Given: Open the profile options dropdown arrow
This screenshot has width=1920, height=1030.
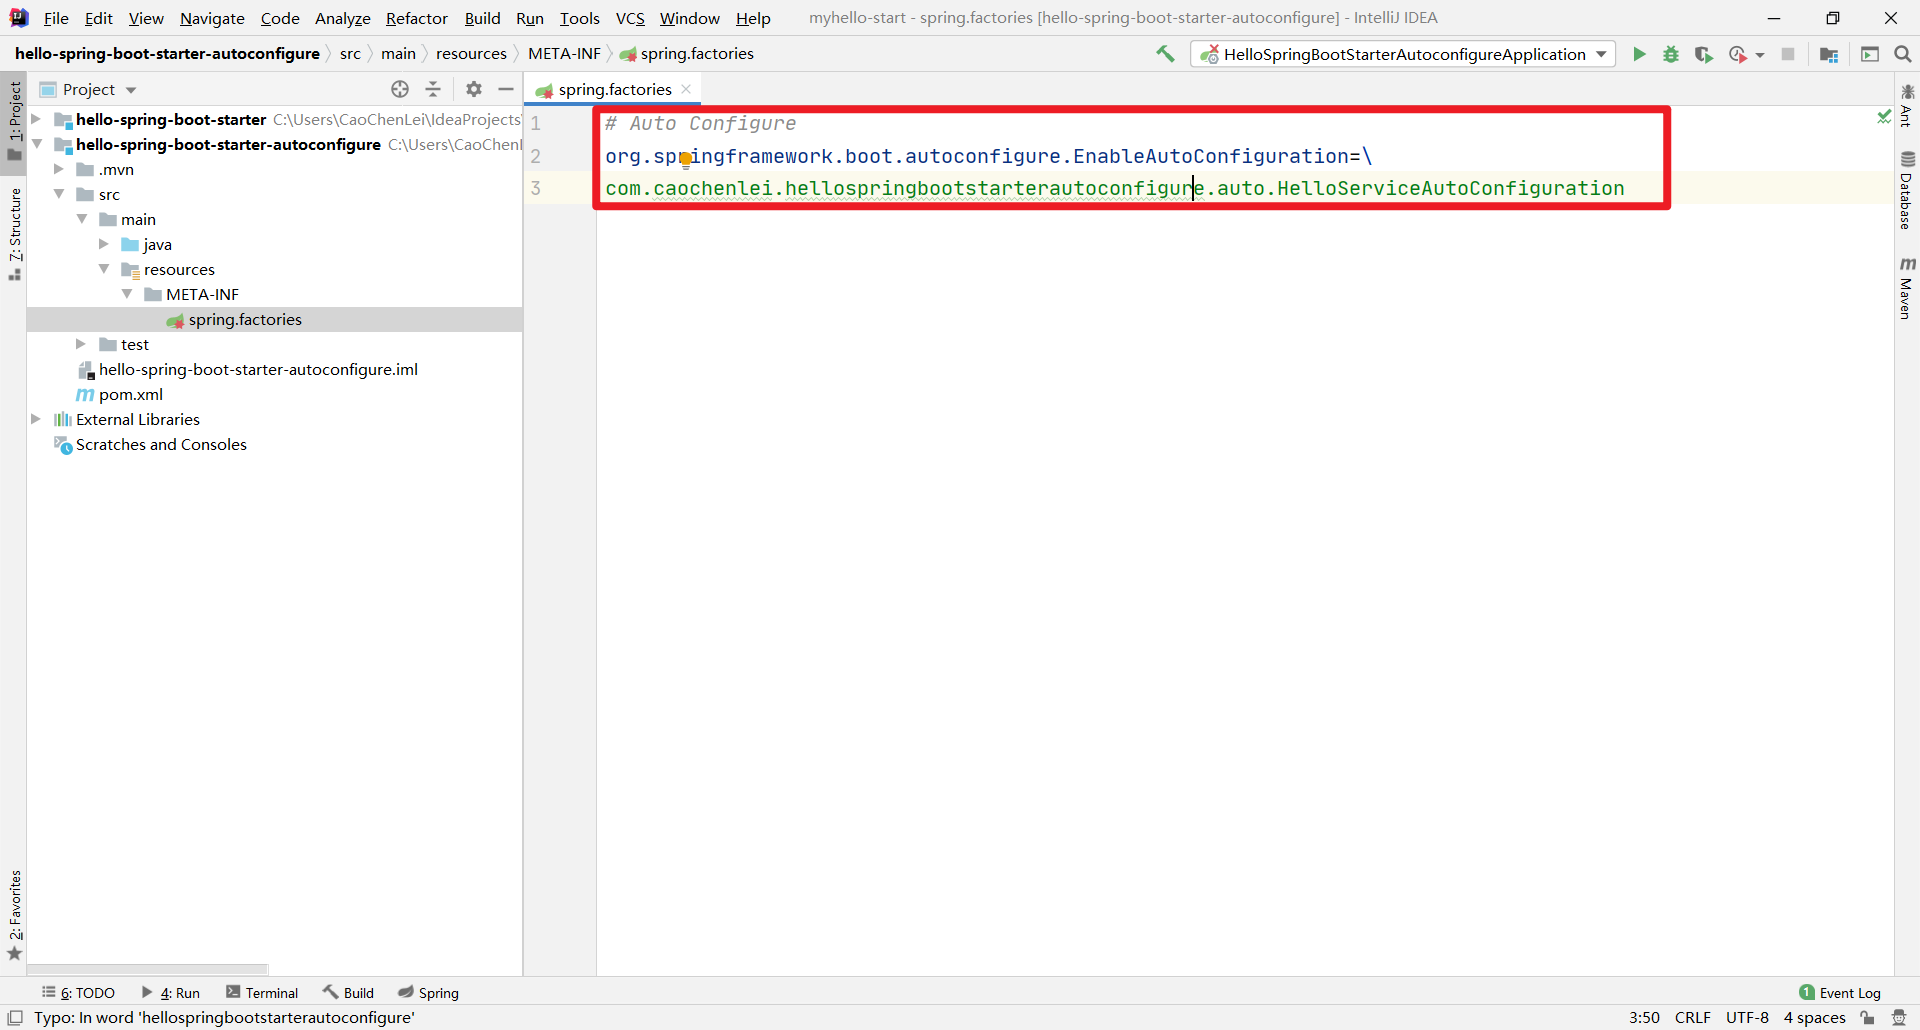Looking at the screenshot, I should 1760,55.
